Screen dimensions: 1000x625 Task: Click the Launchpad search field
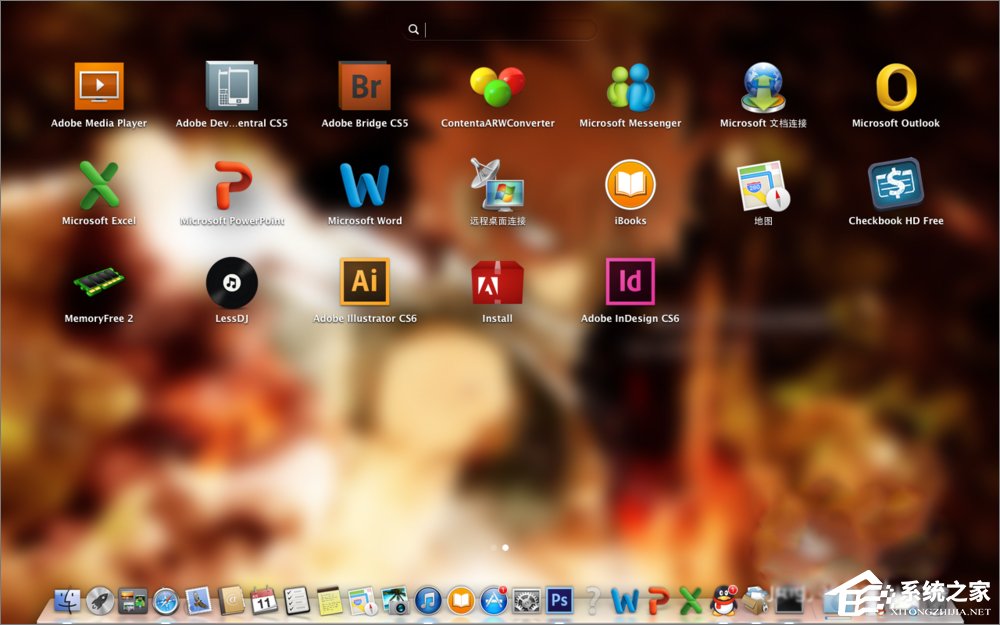[x=500, y=29]
